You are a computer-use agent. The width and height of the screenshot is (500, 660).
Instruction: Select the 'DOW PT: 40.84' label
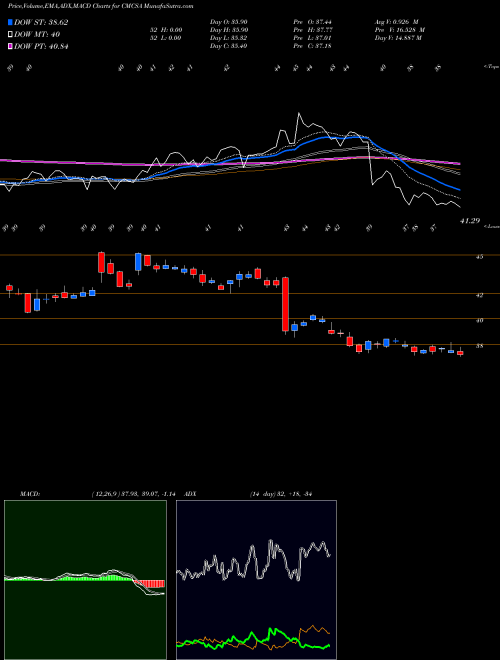coord(41,46)
